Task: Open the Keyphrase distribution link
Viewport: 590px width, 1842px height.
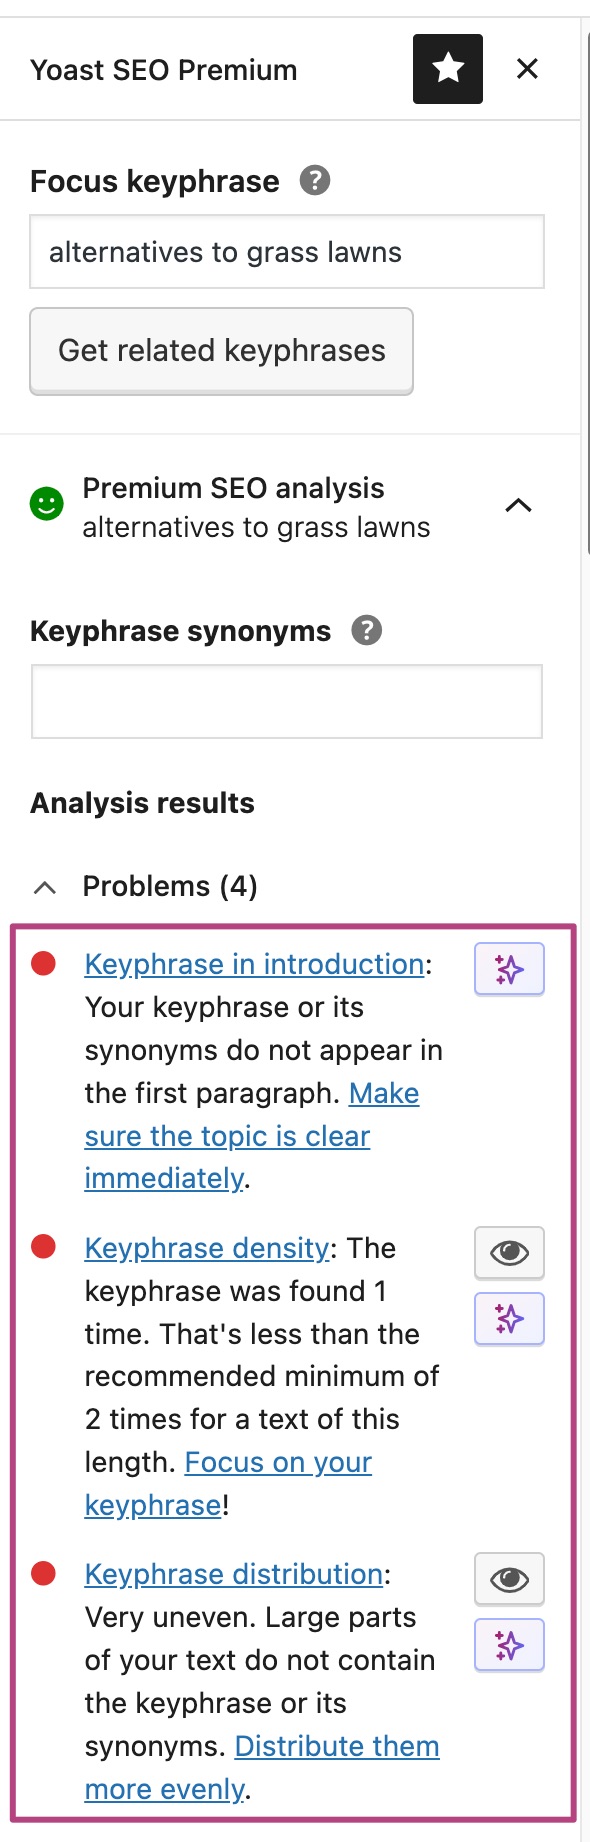Action: pos(234,1574)
